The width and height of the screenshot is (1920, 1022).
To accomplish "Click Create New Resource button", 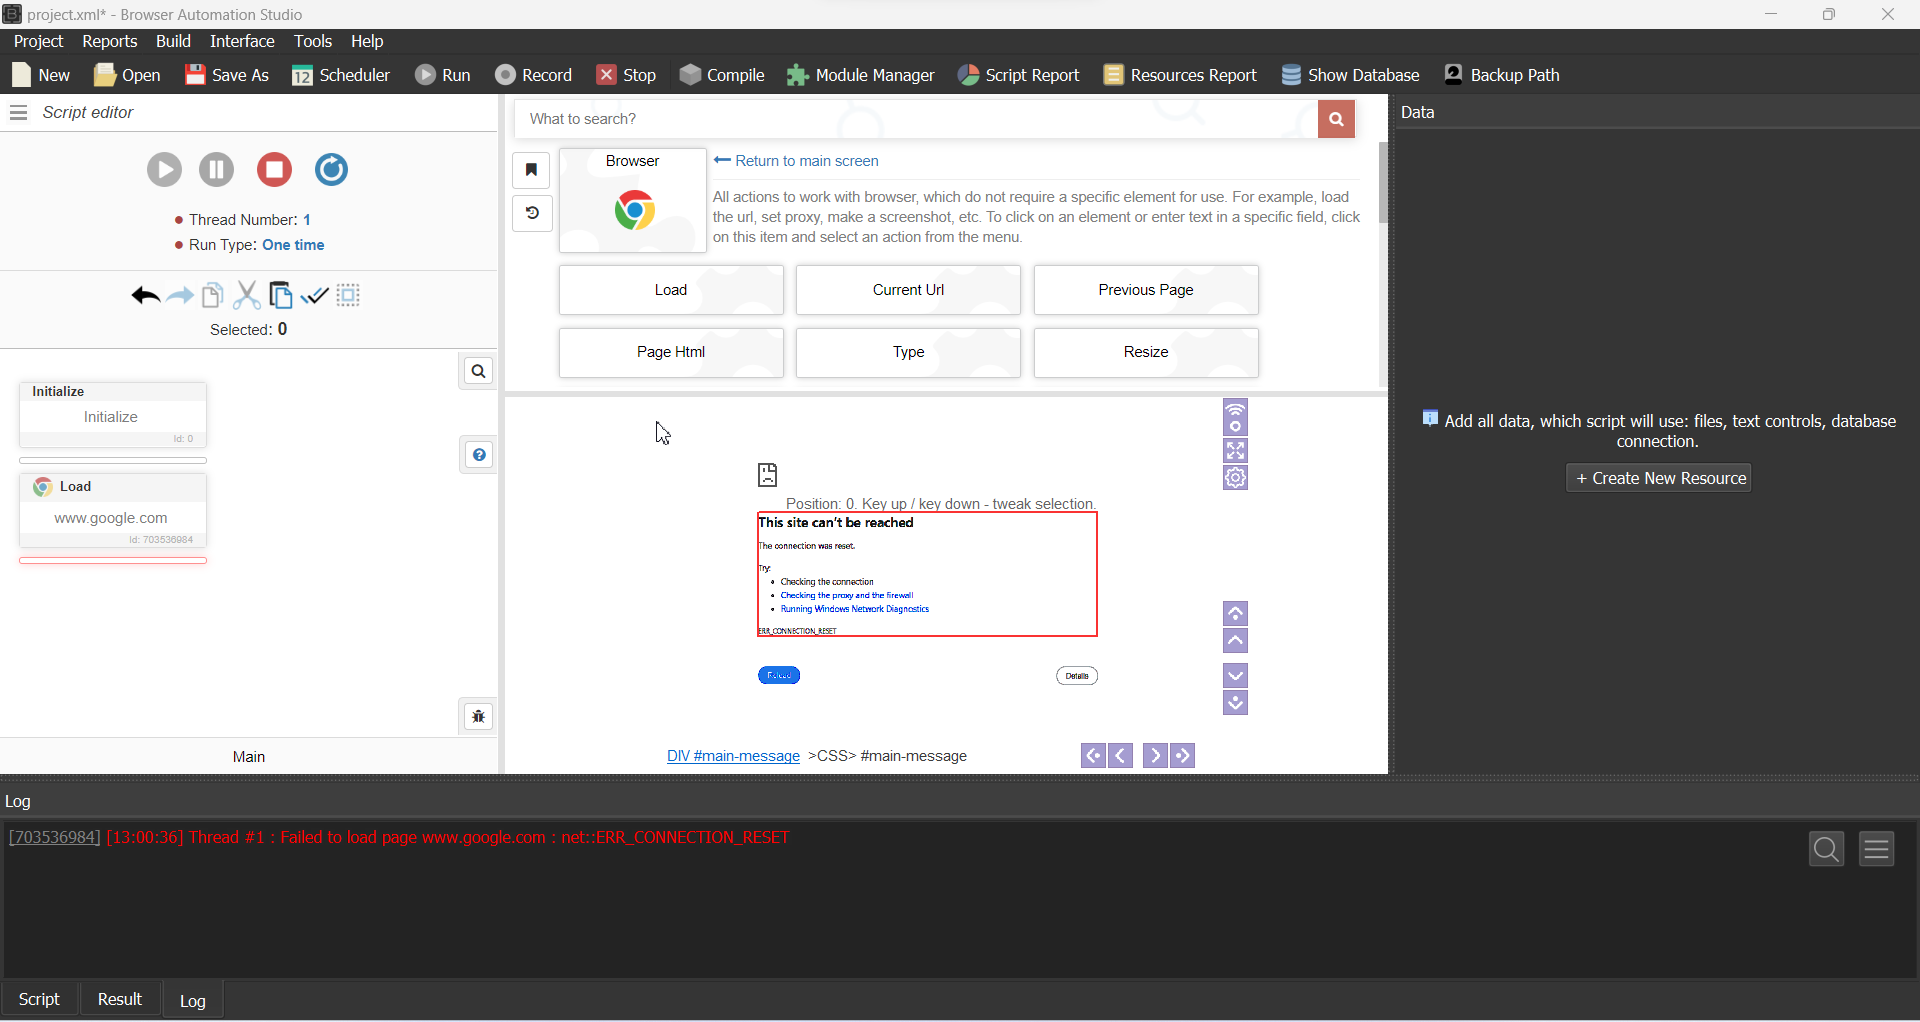I will (1659, 478).
